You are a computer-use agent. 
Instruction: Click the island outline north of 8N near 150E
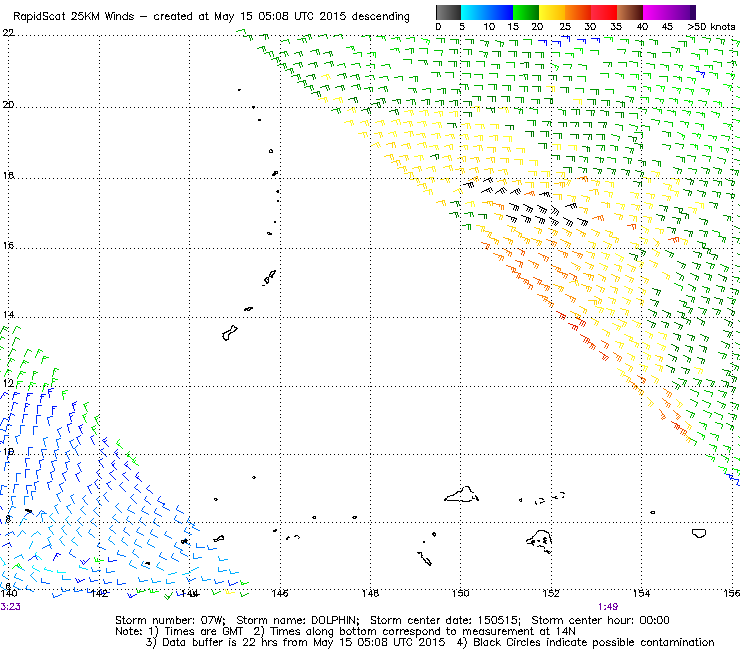coord(462,494)
